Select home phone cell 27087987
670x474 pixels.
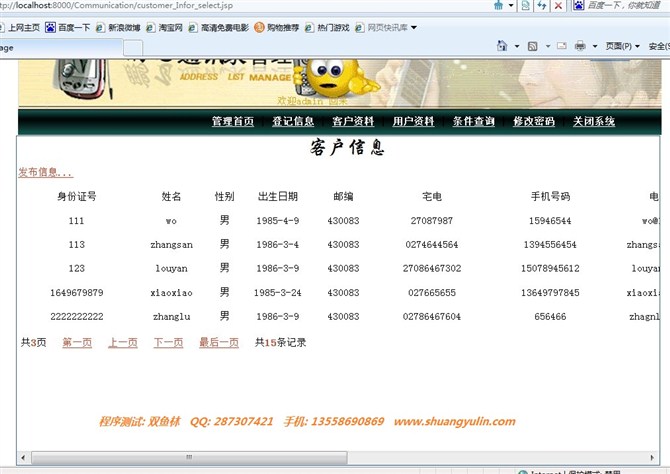[x=432, y=221]
